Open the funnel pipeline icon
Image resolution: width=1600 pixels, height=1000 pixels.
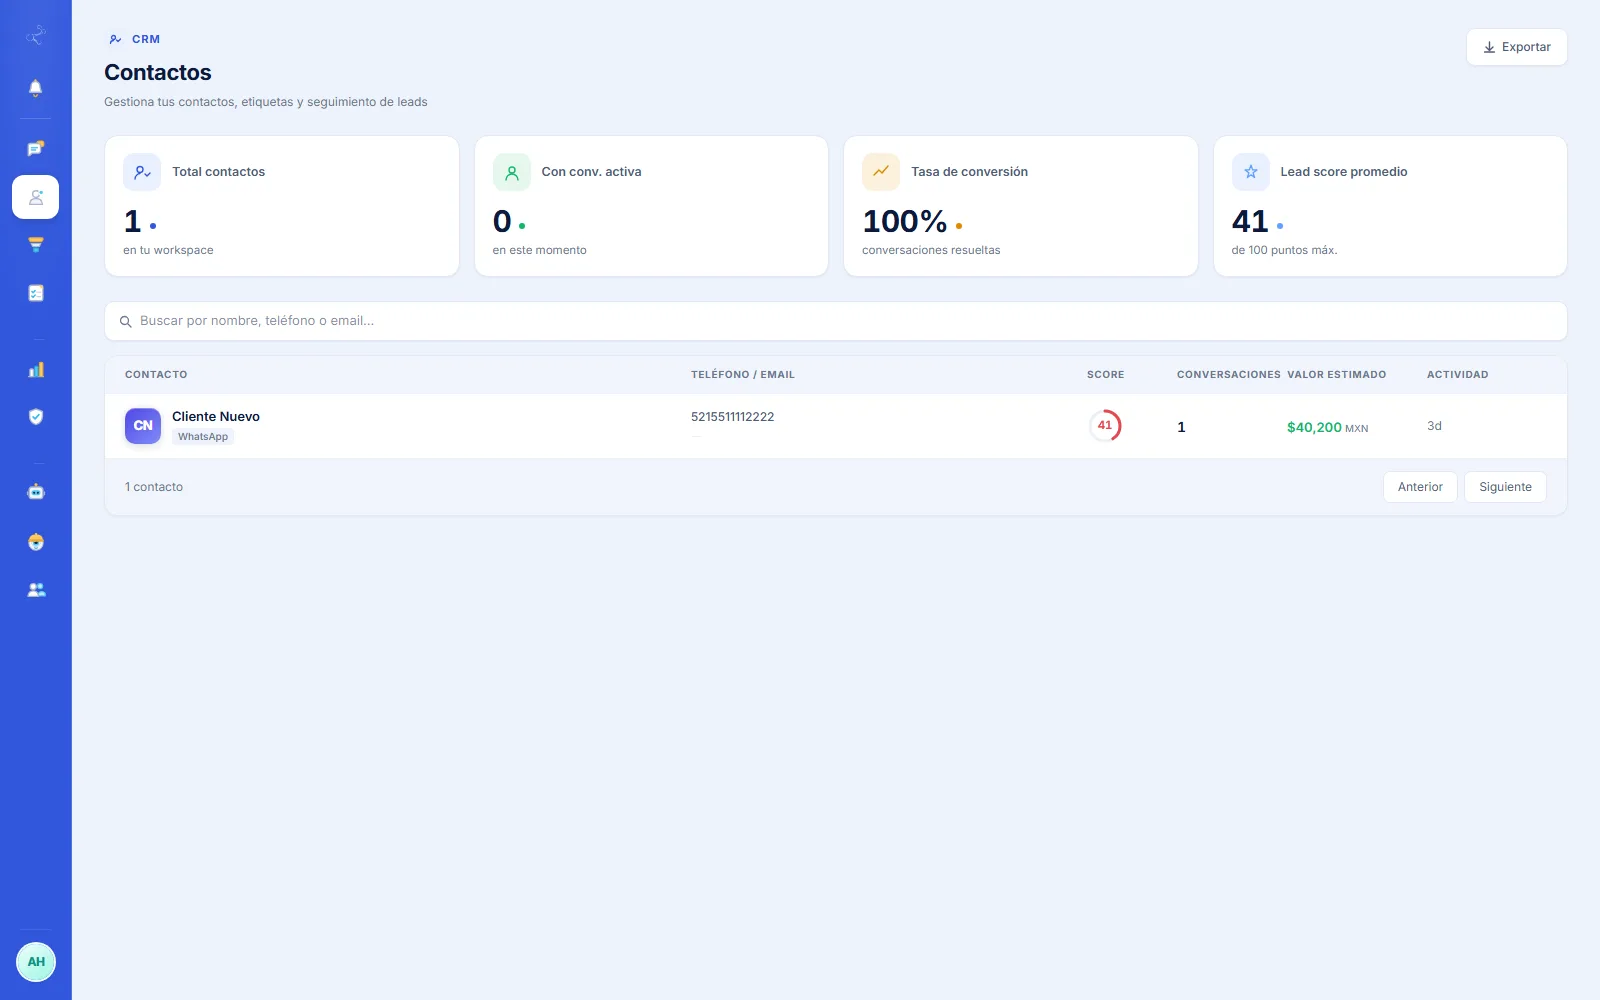coord(35,245)
